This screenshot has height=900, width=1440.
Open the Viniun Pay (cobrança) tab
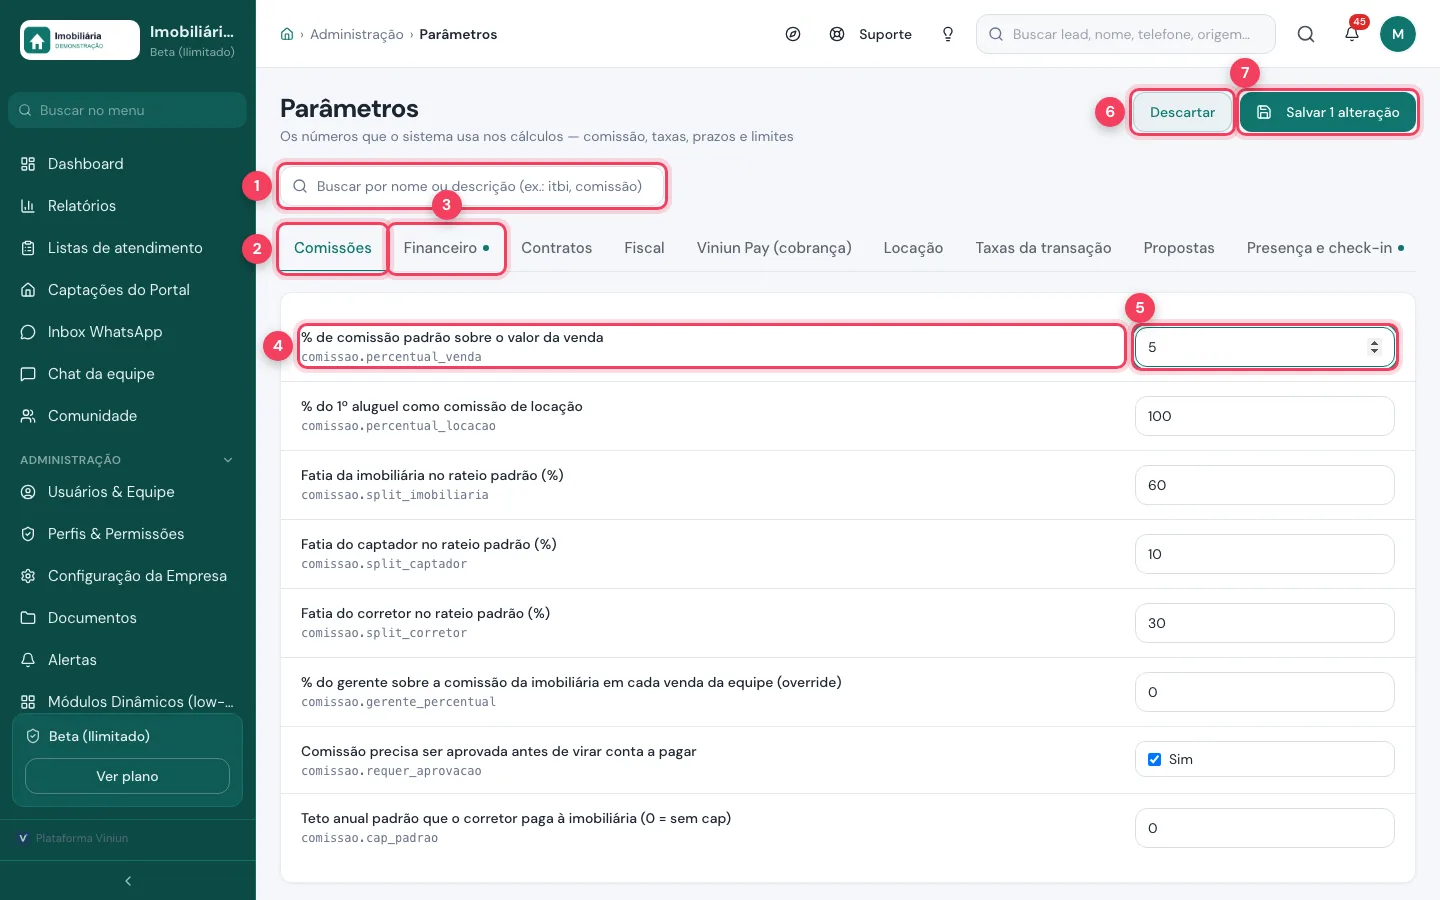[x=774, y=248]
